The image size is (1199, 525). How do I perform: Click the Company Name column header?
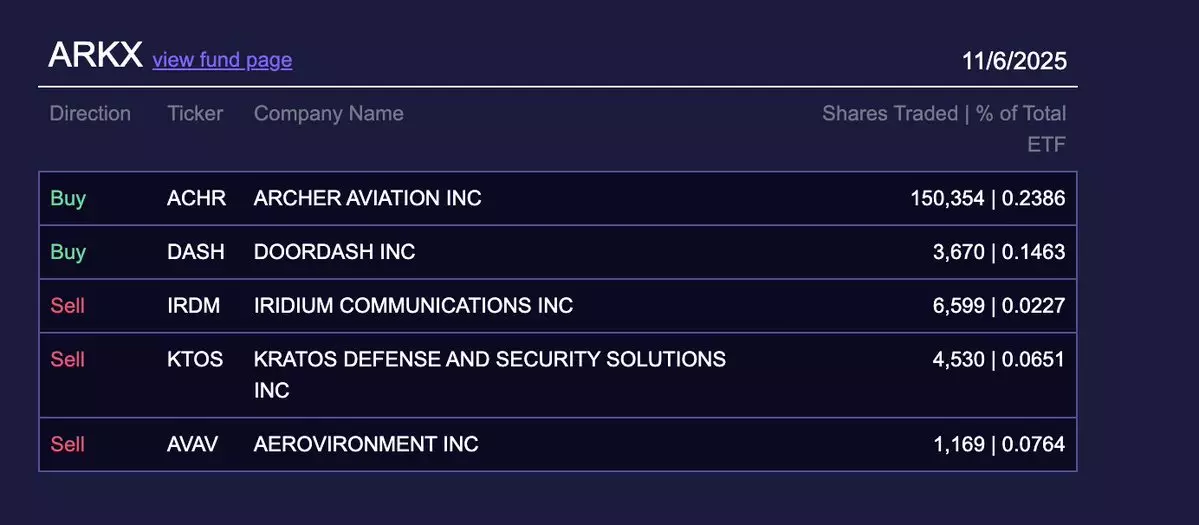[x=328, y=114]
